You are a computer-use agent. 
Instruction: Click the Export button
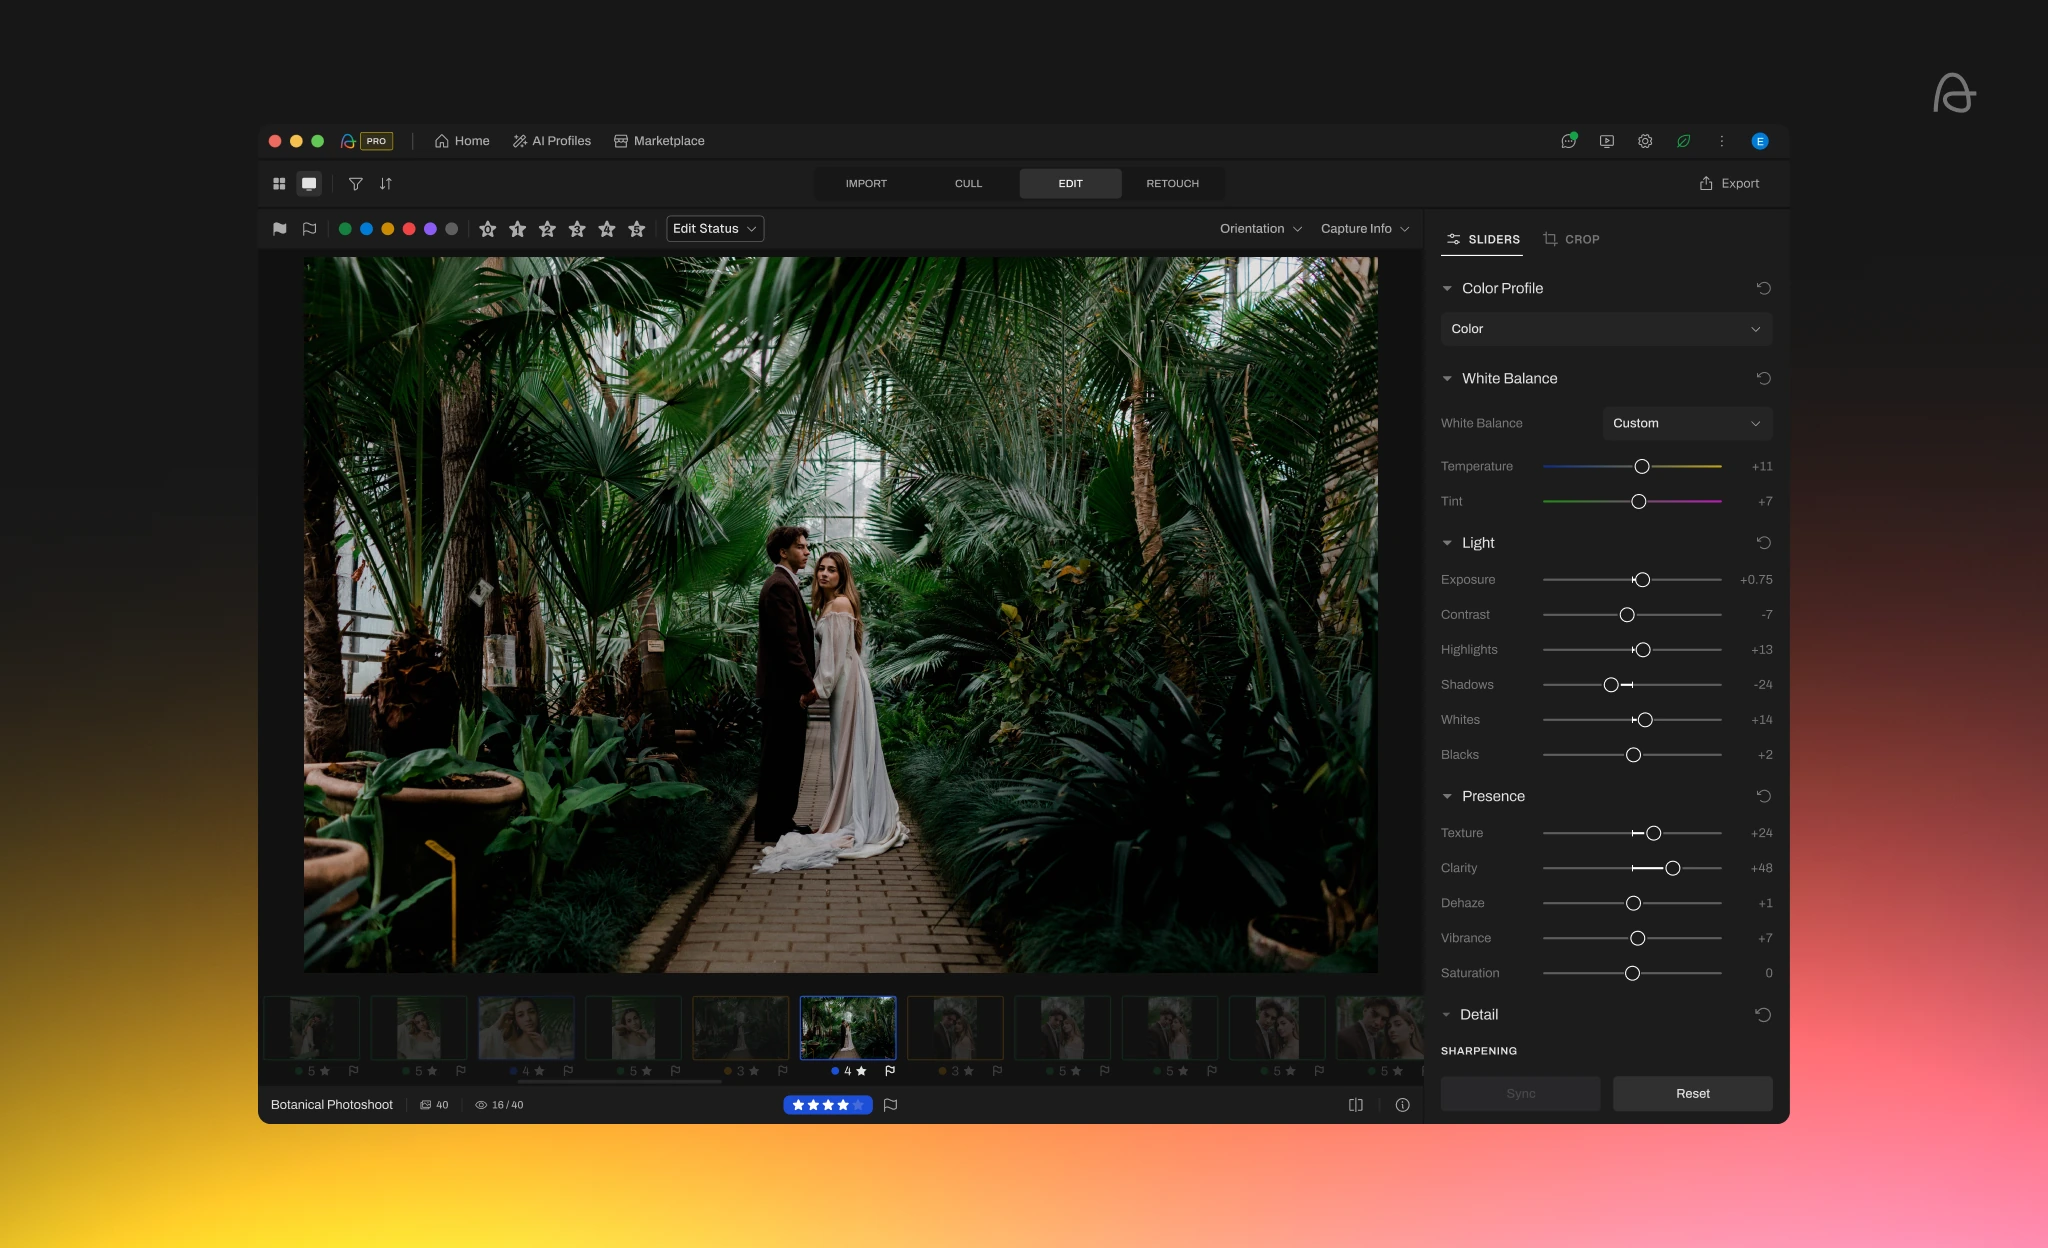pyautogui.click(x=1729, y=183)
